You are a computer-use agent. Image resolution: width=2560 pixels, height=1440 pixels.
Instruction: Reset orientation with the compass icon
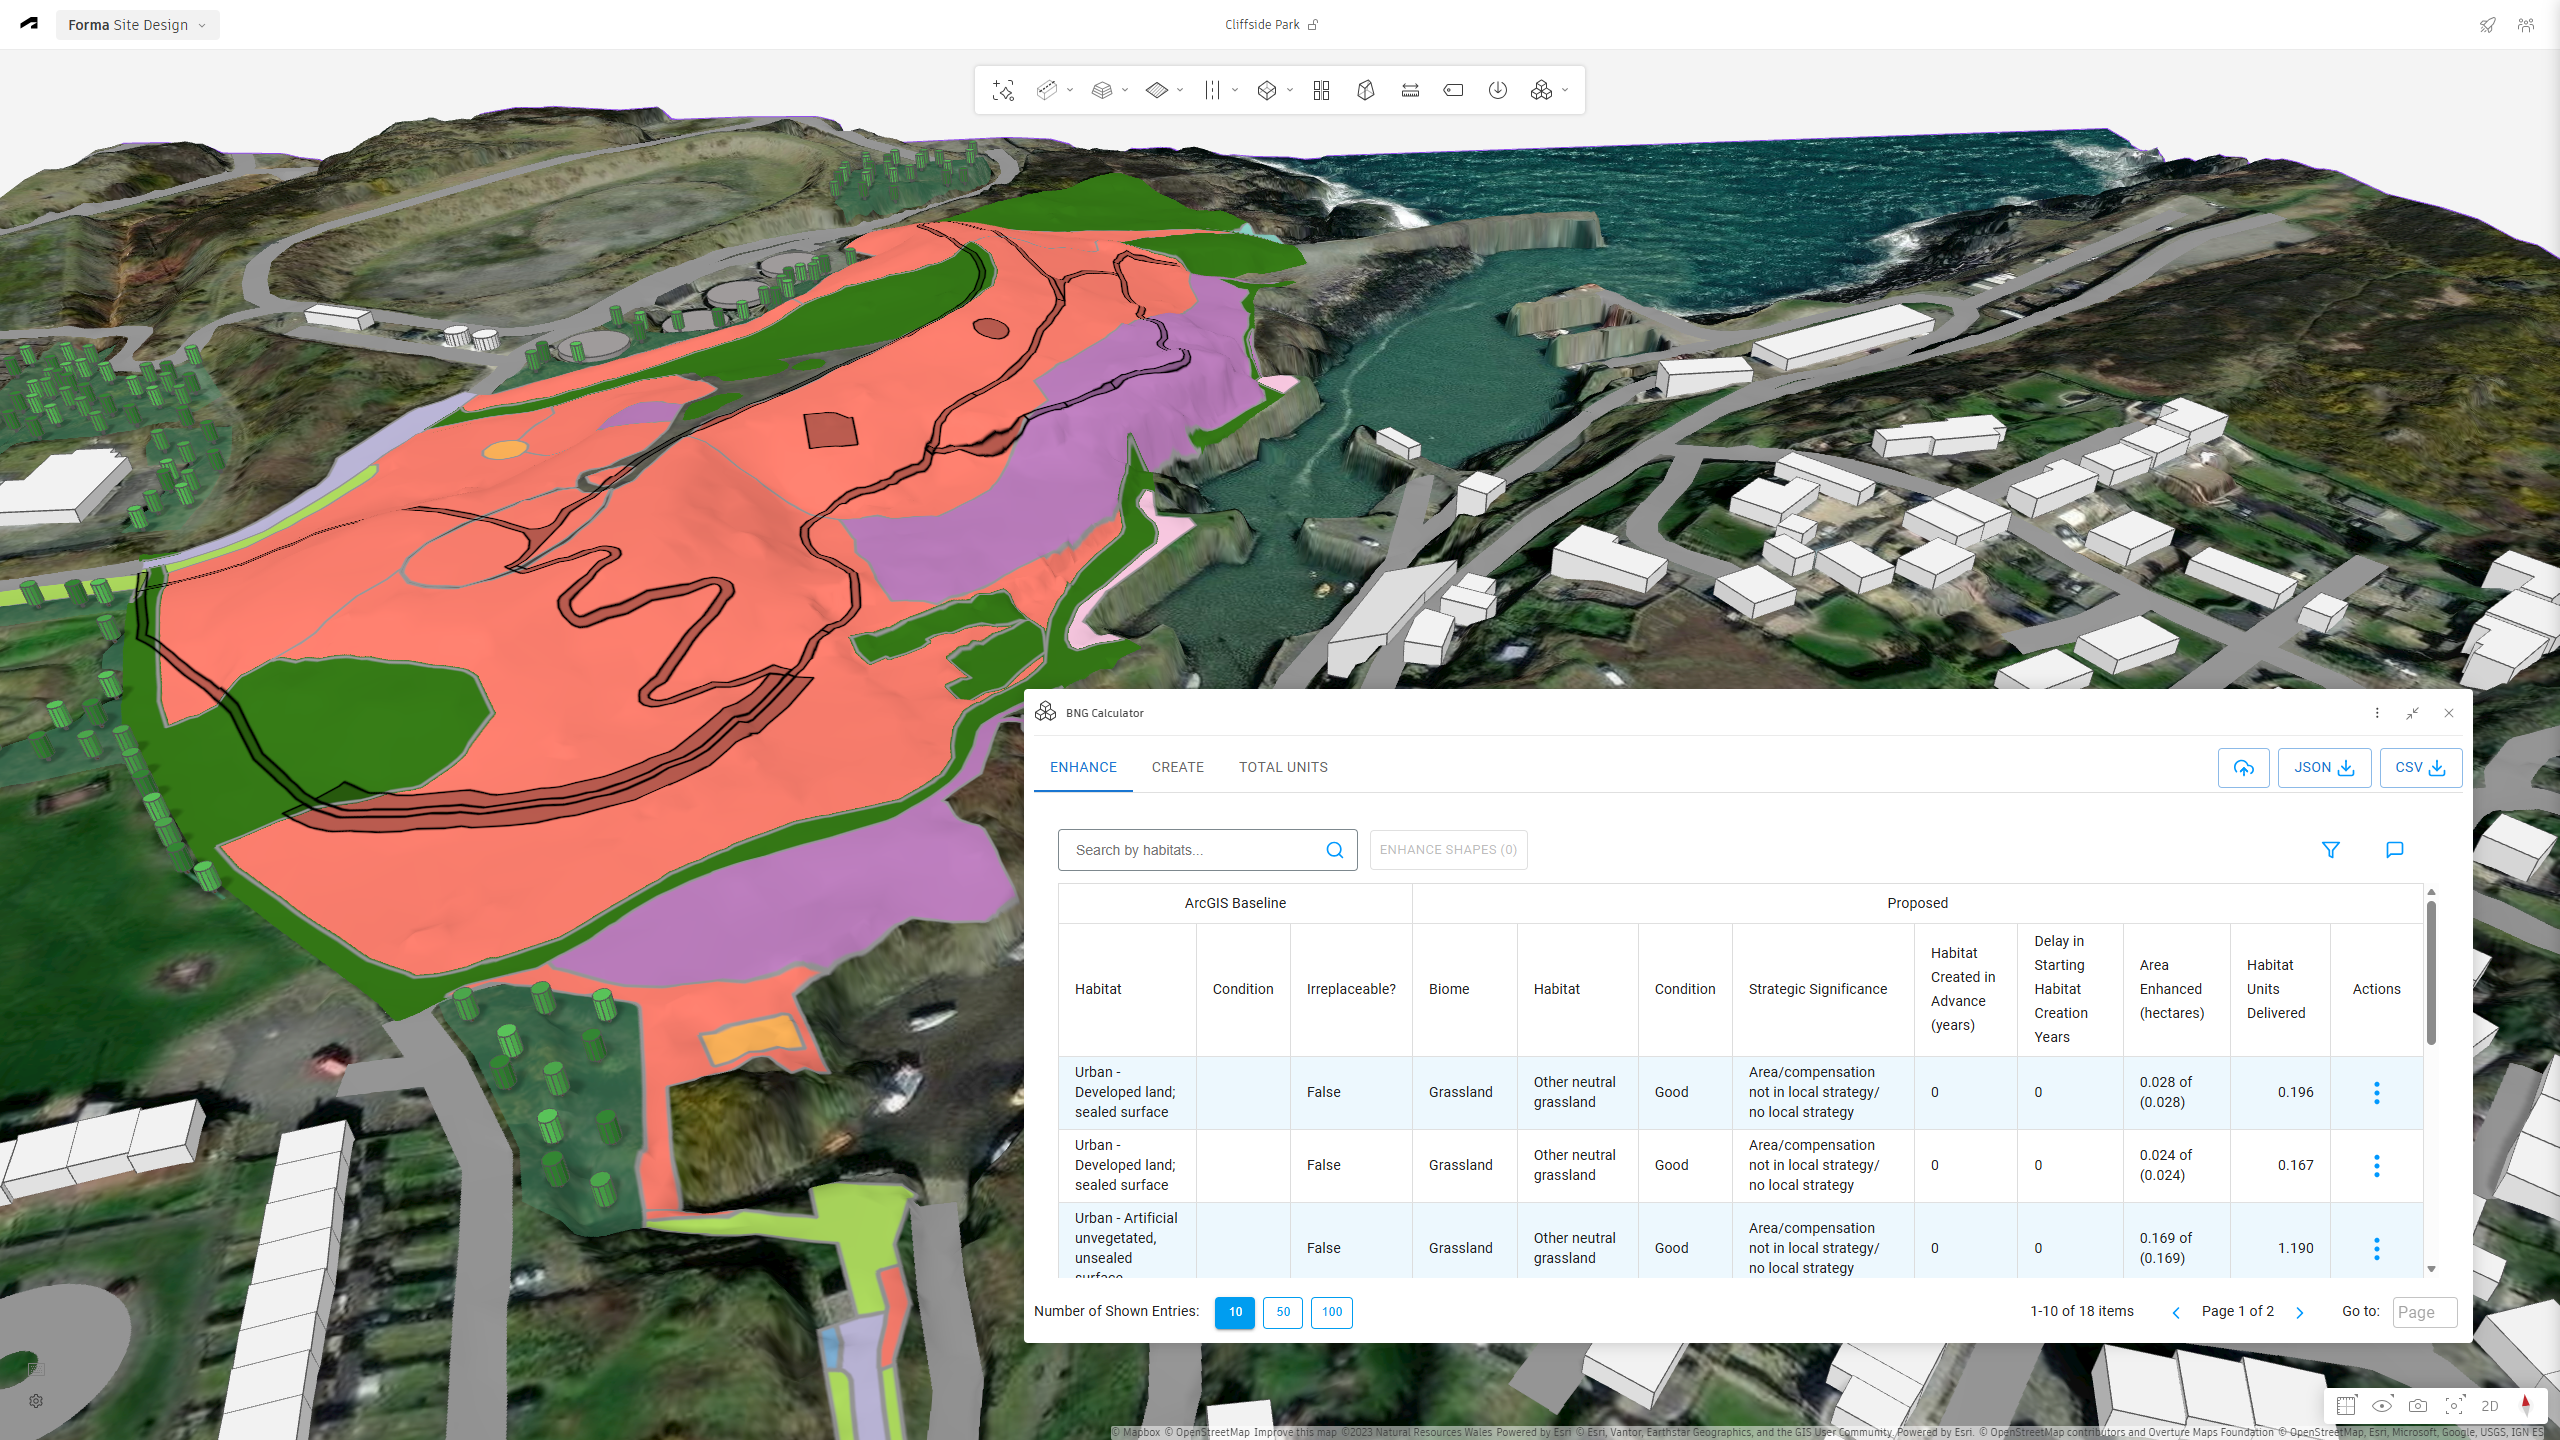coord(2526,1406)
